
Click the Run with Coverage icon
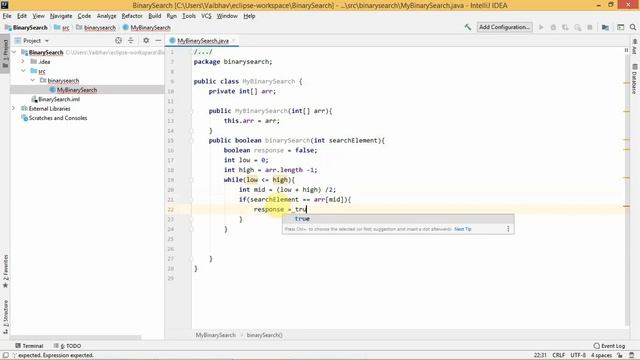coord(565,27)
